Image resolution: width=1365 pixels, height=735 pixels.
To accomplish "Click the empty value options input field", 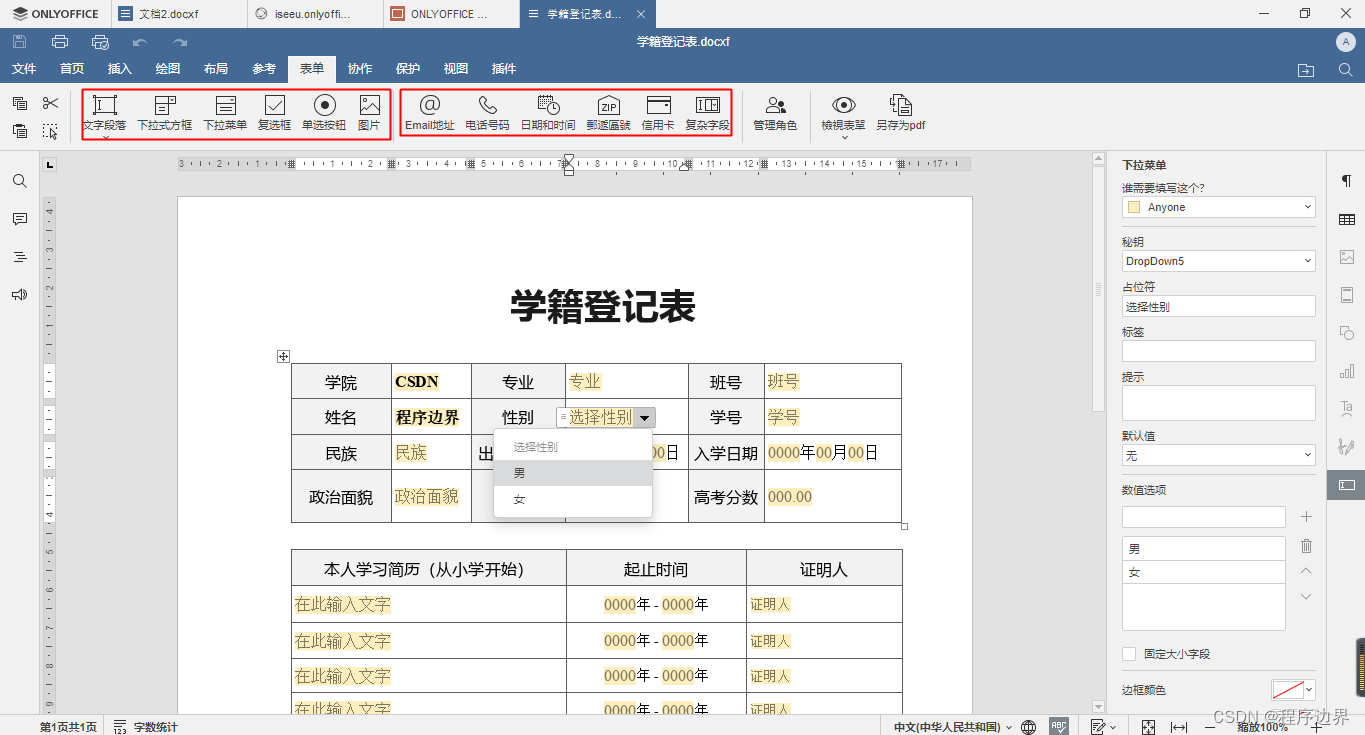I will [1204, 517].
